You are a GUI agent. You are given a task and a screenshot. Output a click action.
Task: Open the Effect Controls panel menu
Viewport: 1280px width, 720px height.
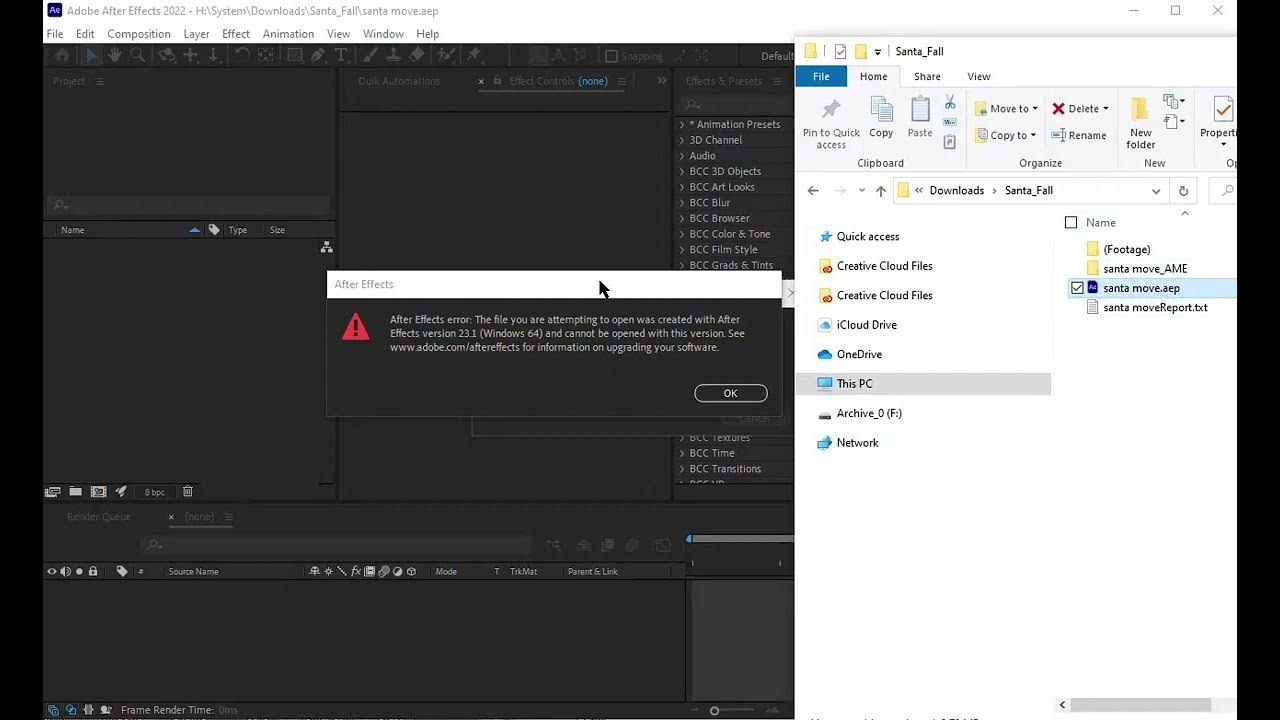tap(621, 81)
